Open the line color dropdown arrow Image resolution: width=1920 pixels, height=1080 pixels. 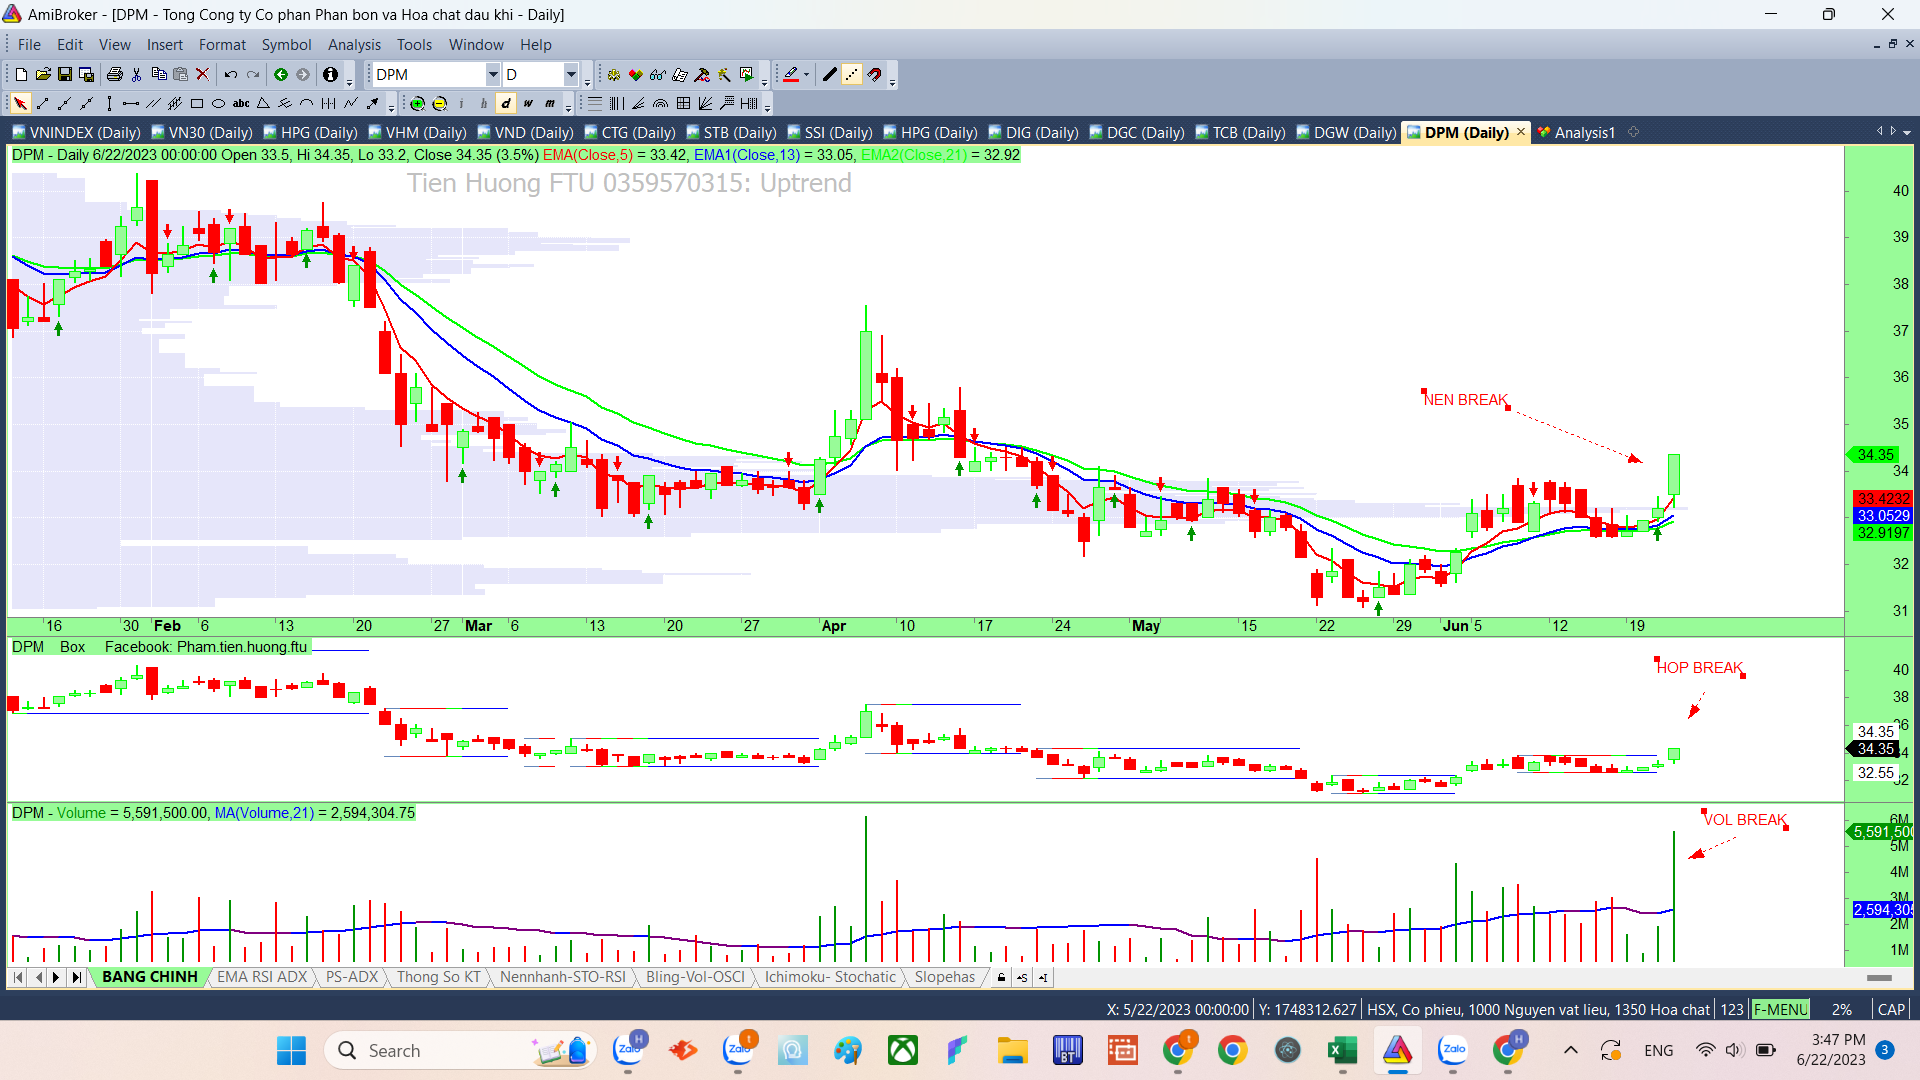pyautogui.click(x=806, y=75)
